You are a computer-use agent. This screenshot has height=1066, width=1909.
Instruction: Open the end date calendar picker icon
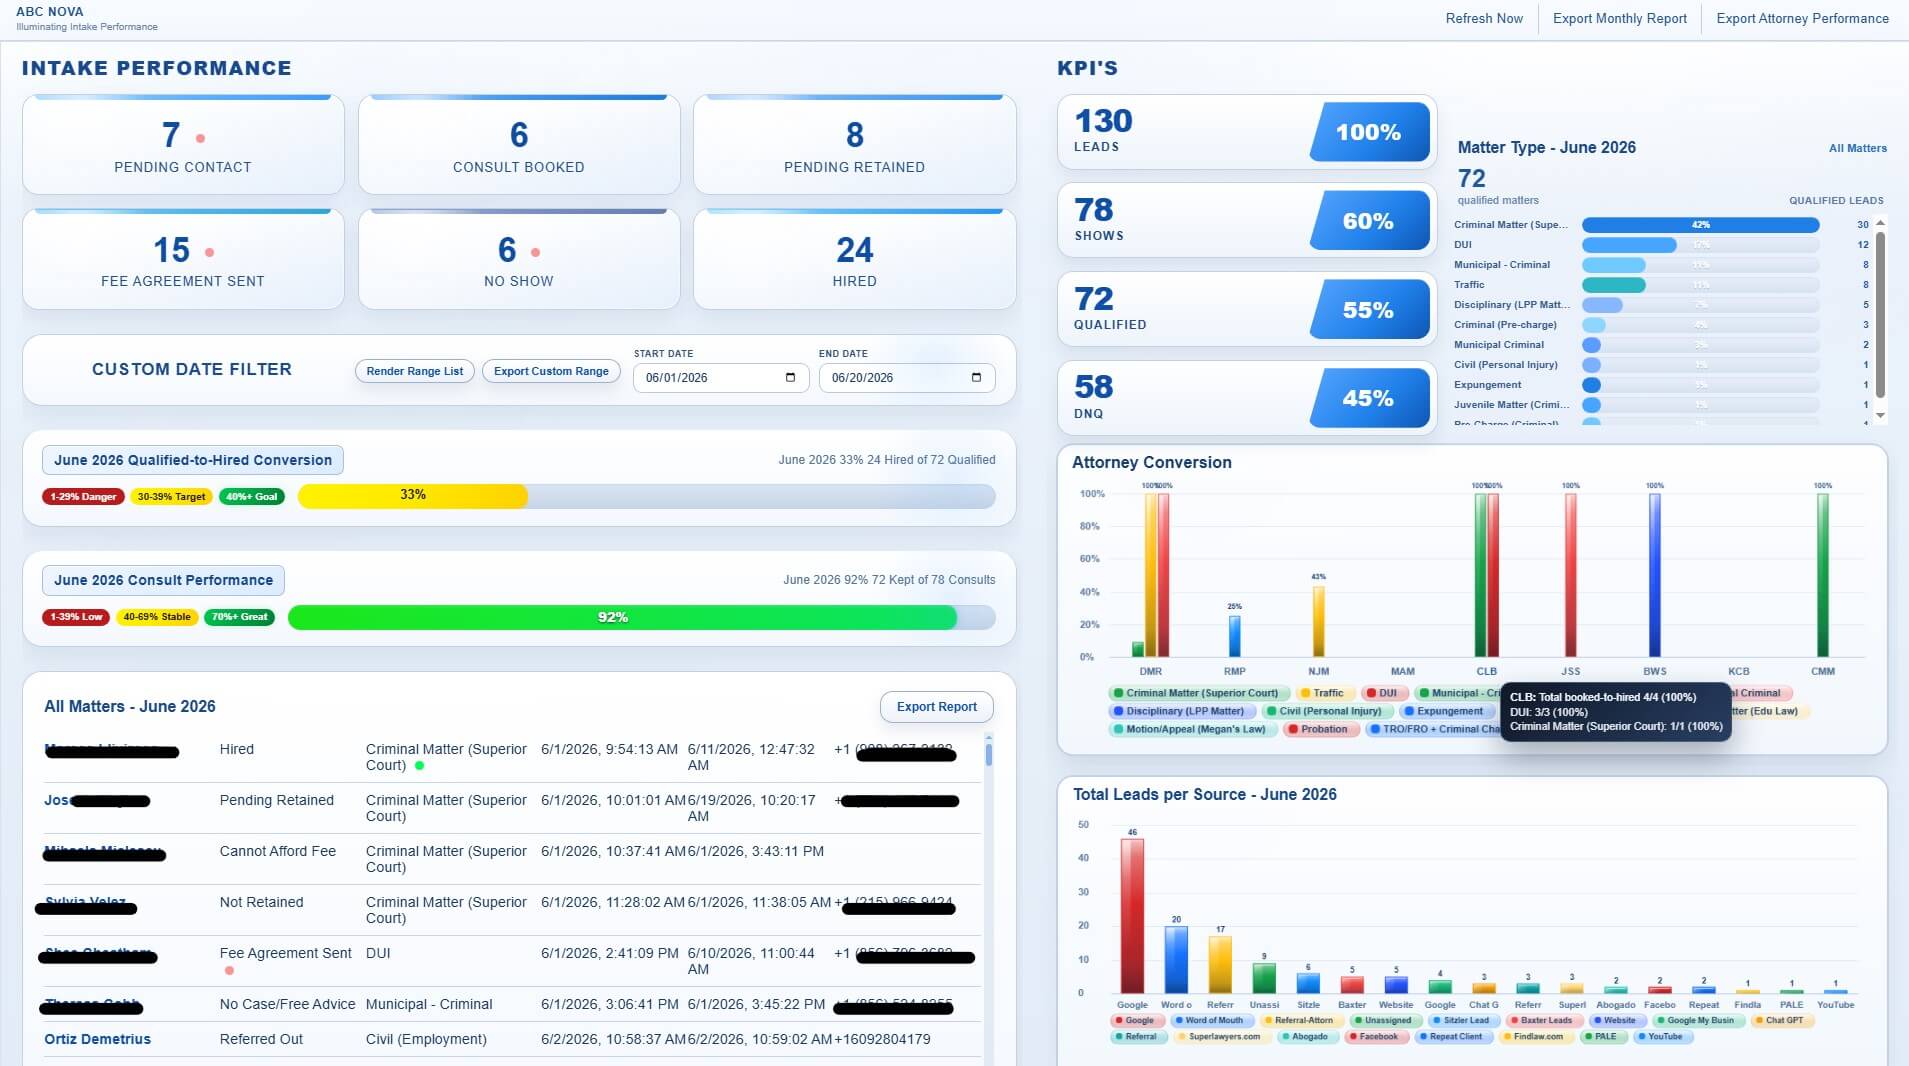(x=976, y=377)
